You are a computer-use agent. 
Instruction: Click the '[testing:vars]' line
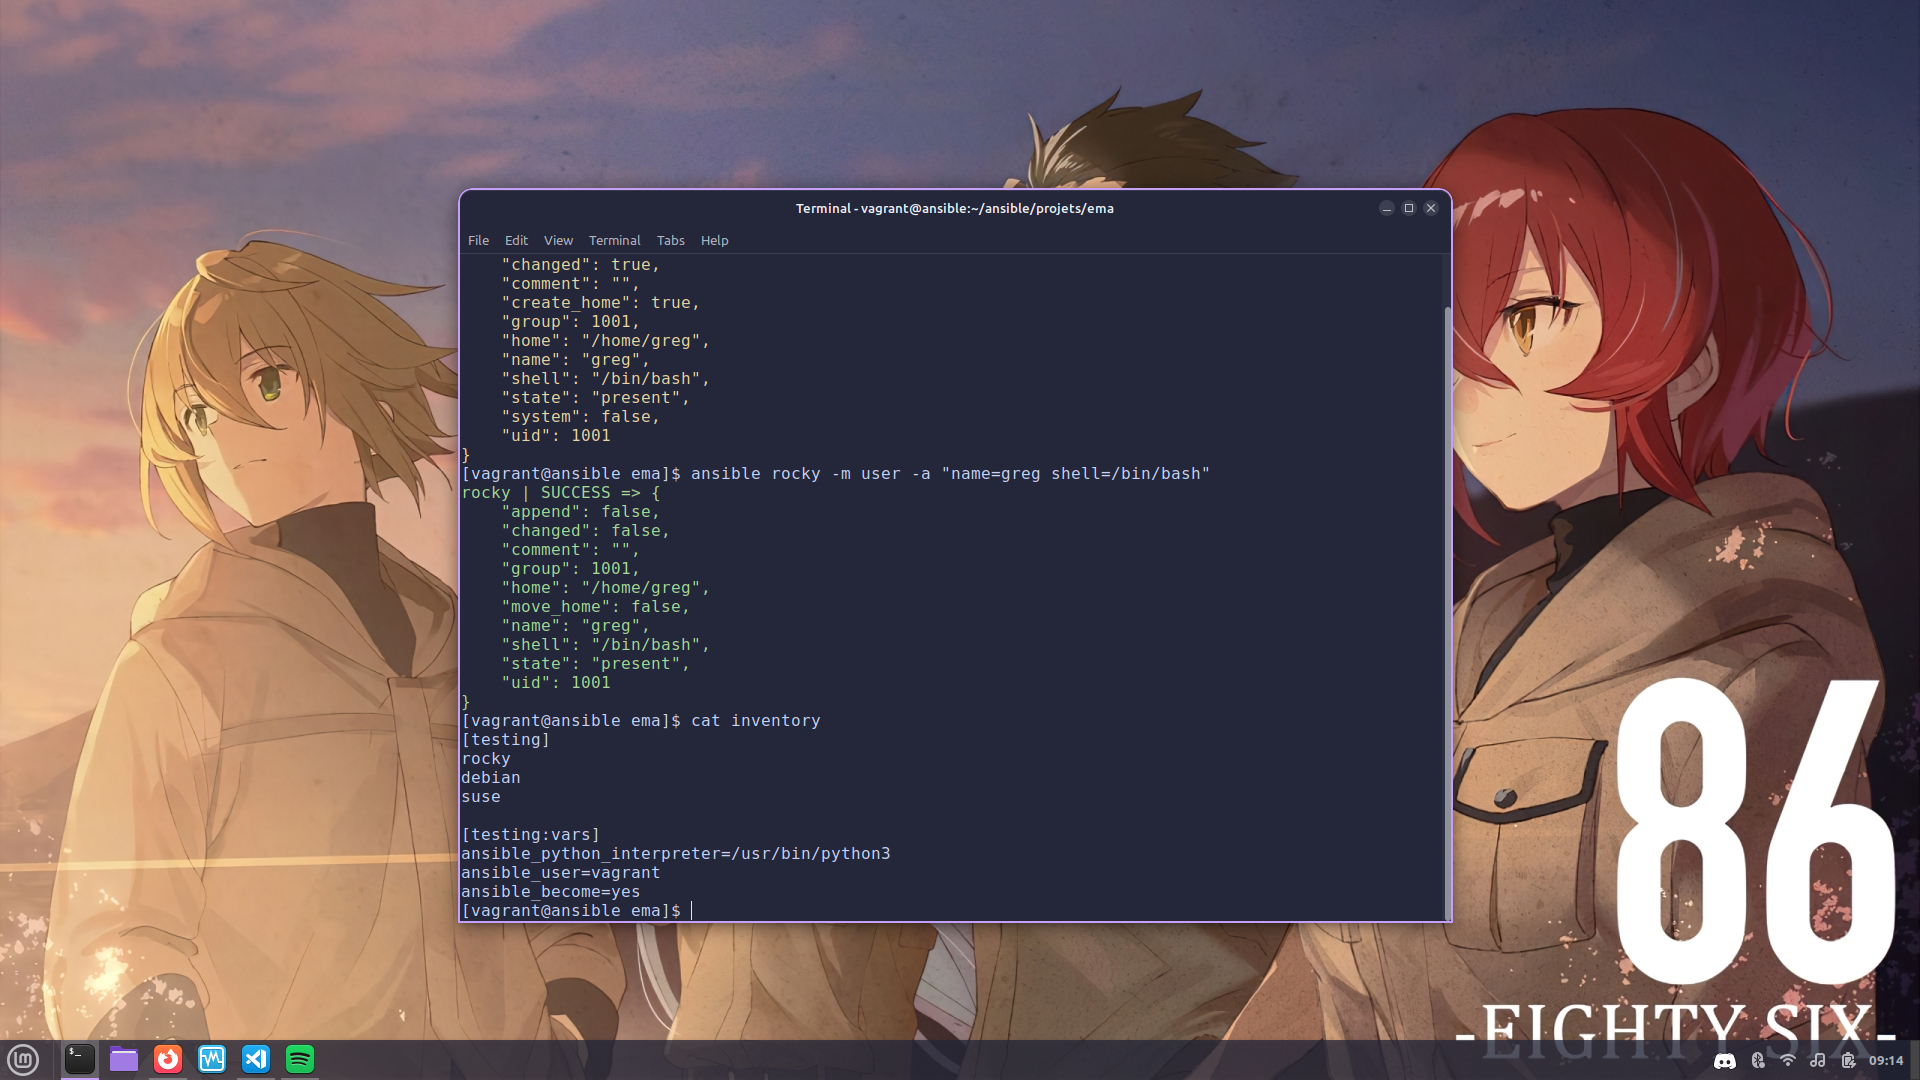click(x=530, y=834)
